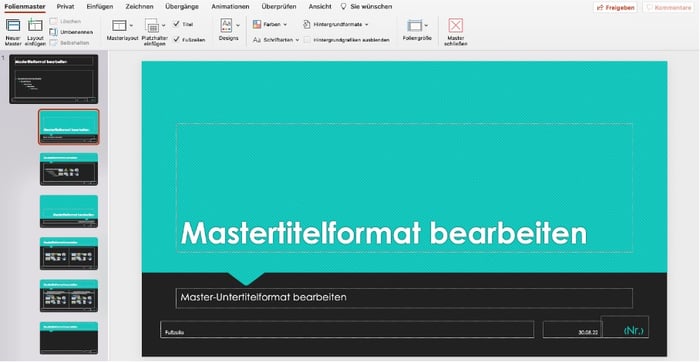
Task: Click the Mastertitelformat bearbeiten title placeholder
Action: [404, 188]
